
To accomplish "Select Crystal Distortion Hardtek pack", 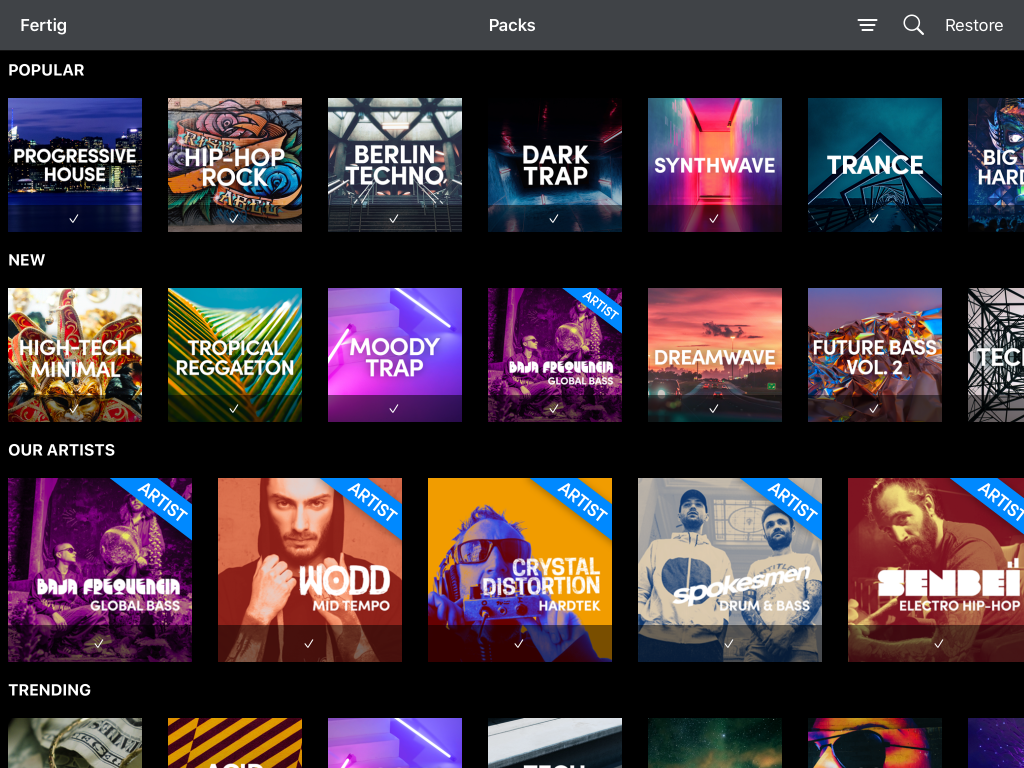I will [520, 569].
